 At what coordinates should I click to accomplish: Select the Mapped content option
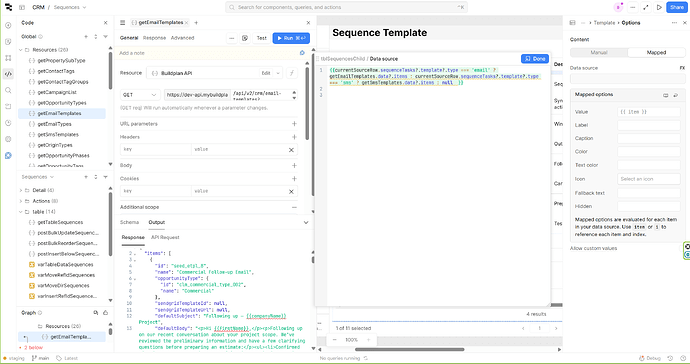(x=656, y=52)
